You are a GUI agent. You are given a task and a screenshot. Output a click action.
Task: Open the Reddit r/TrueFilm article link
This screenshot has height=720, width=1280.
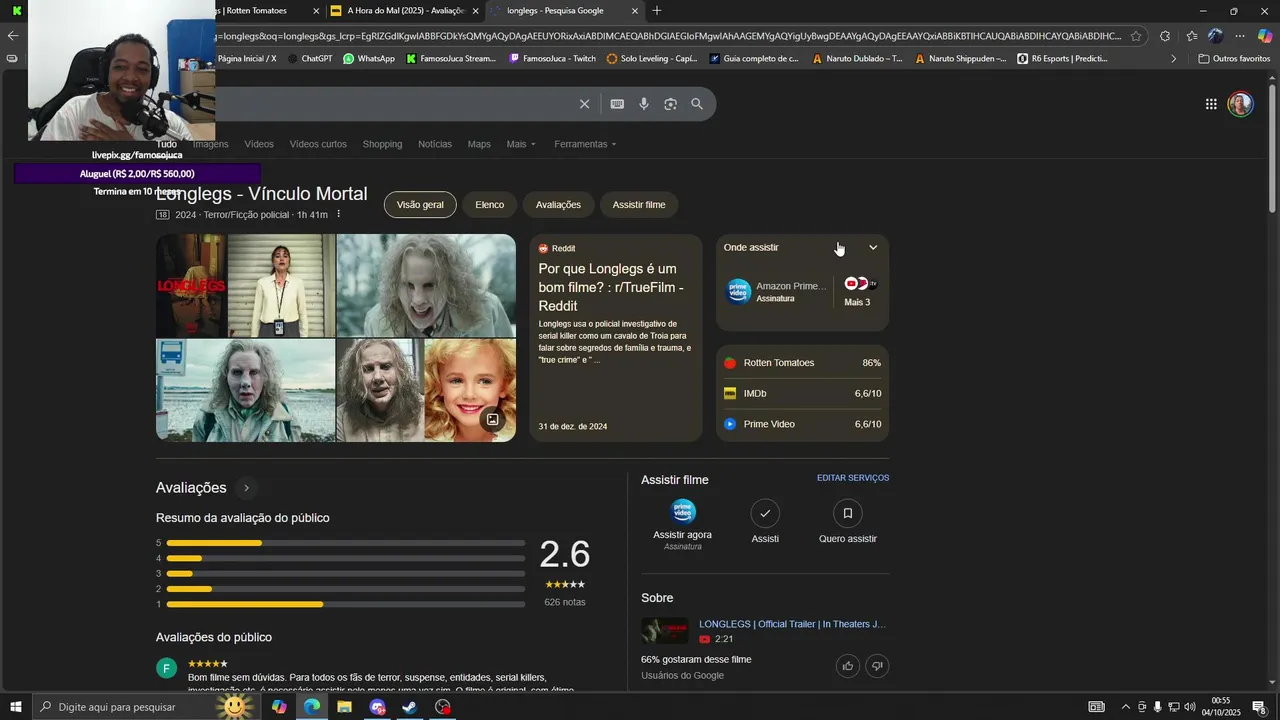click(611, 287)
